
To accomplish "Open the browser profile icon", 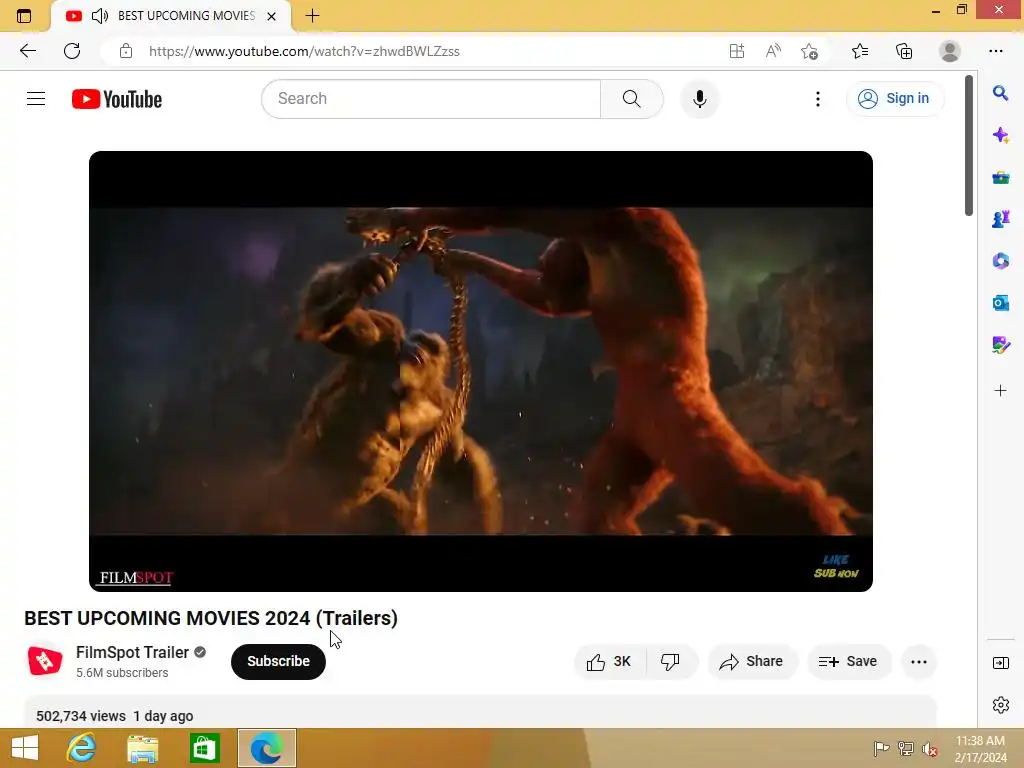I will point(950,51).
